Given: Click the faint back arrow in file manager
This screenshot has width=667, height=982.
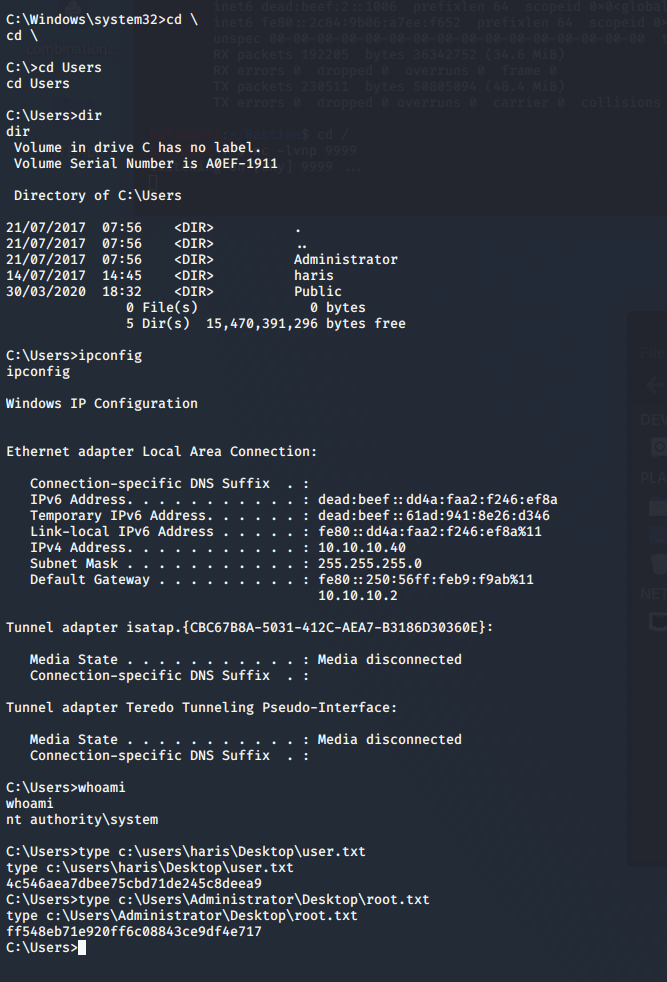Looking at the screenshot, I should pyautogui.click(x=656, y=384).
